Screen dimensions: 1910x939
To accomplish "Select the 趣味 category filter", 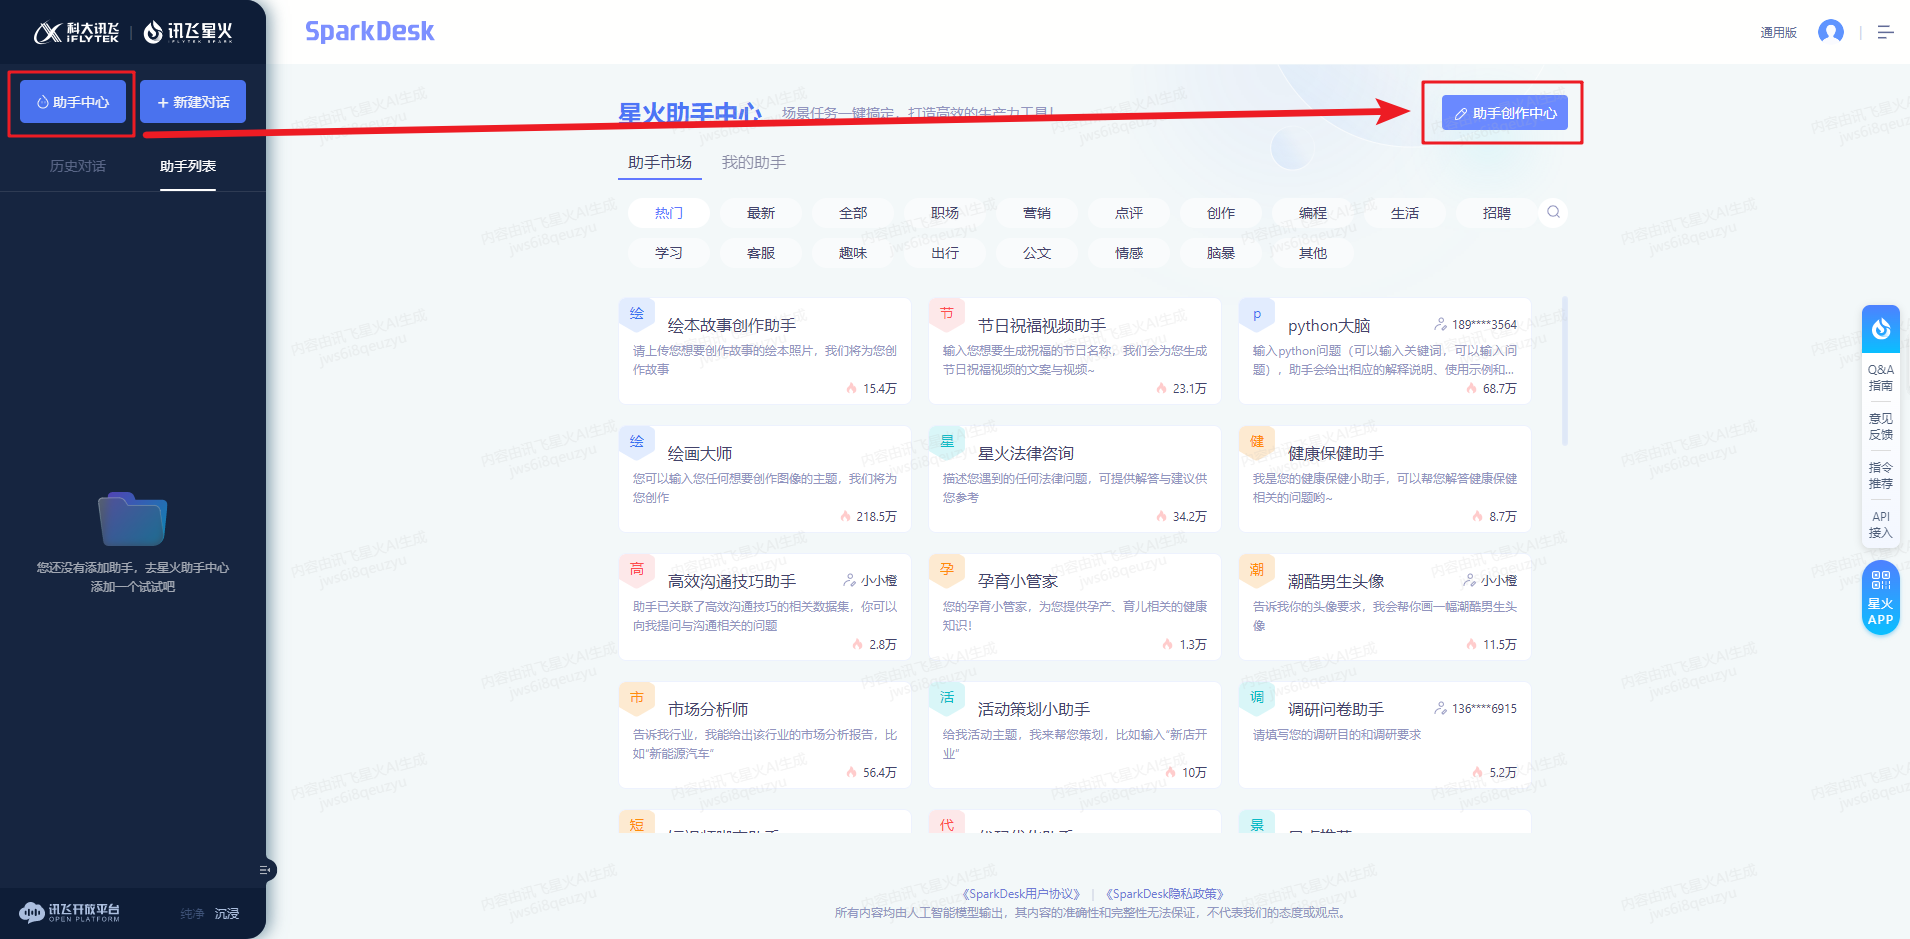I will tap(853, 253).
